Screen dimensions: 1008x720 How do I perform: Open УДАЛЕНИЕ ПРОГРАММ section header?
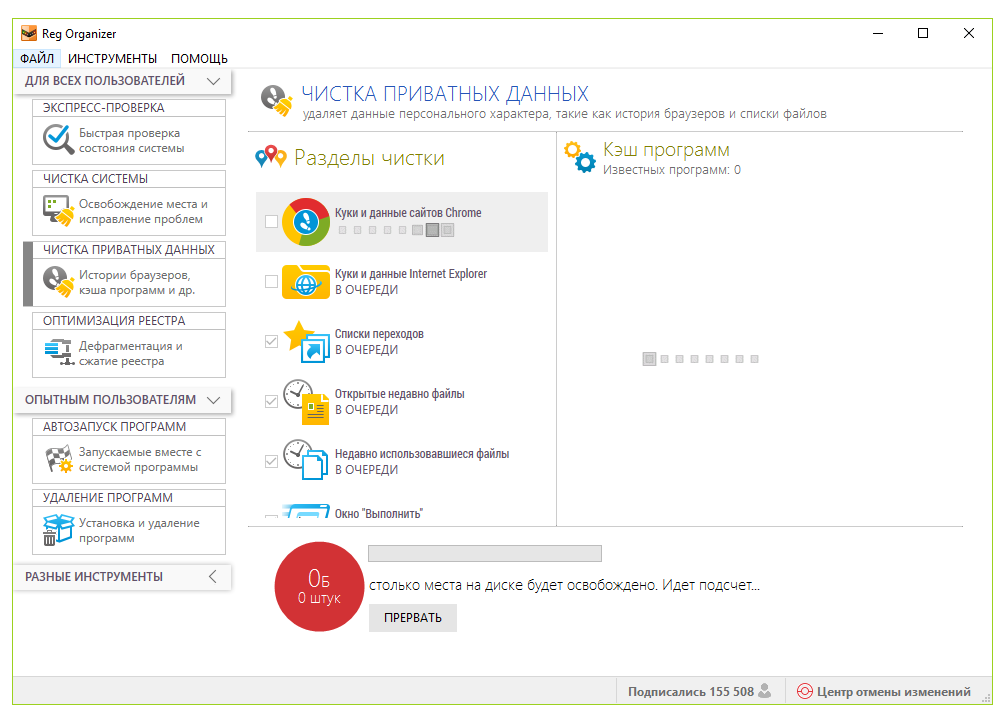tap(129, 498)
